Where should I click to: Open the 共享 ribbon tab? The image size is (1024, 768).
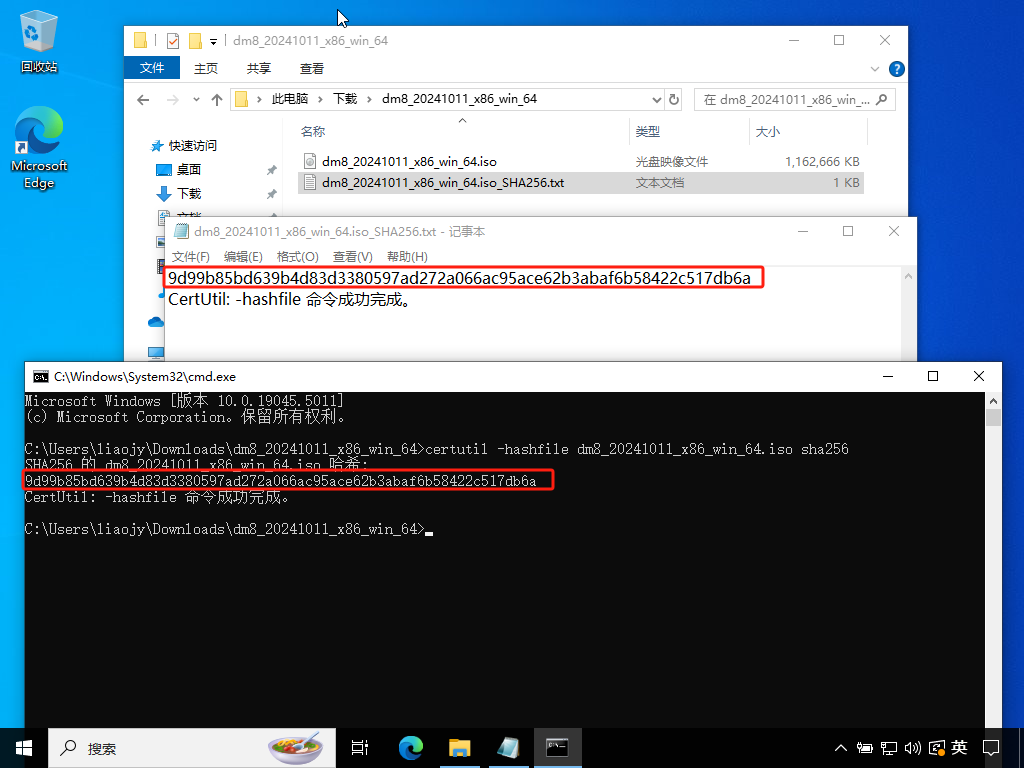(x=259, y=69)
